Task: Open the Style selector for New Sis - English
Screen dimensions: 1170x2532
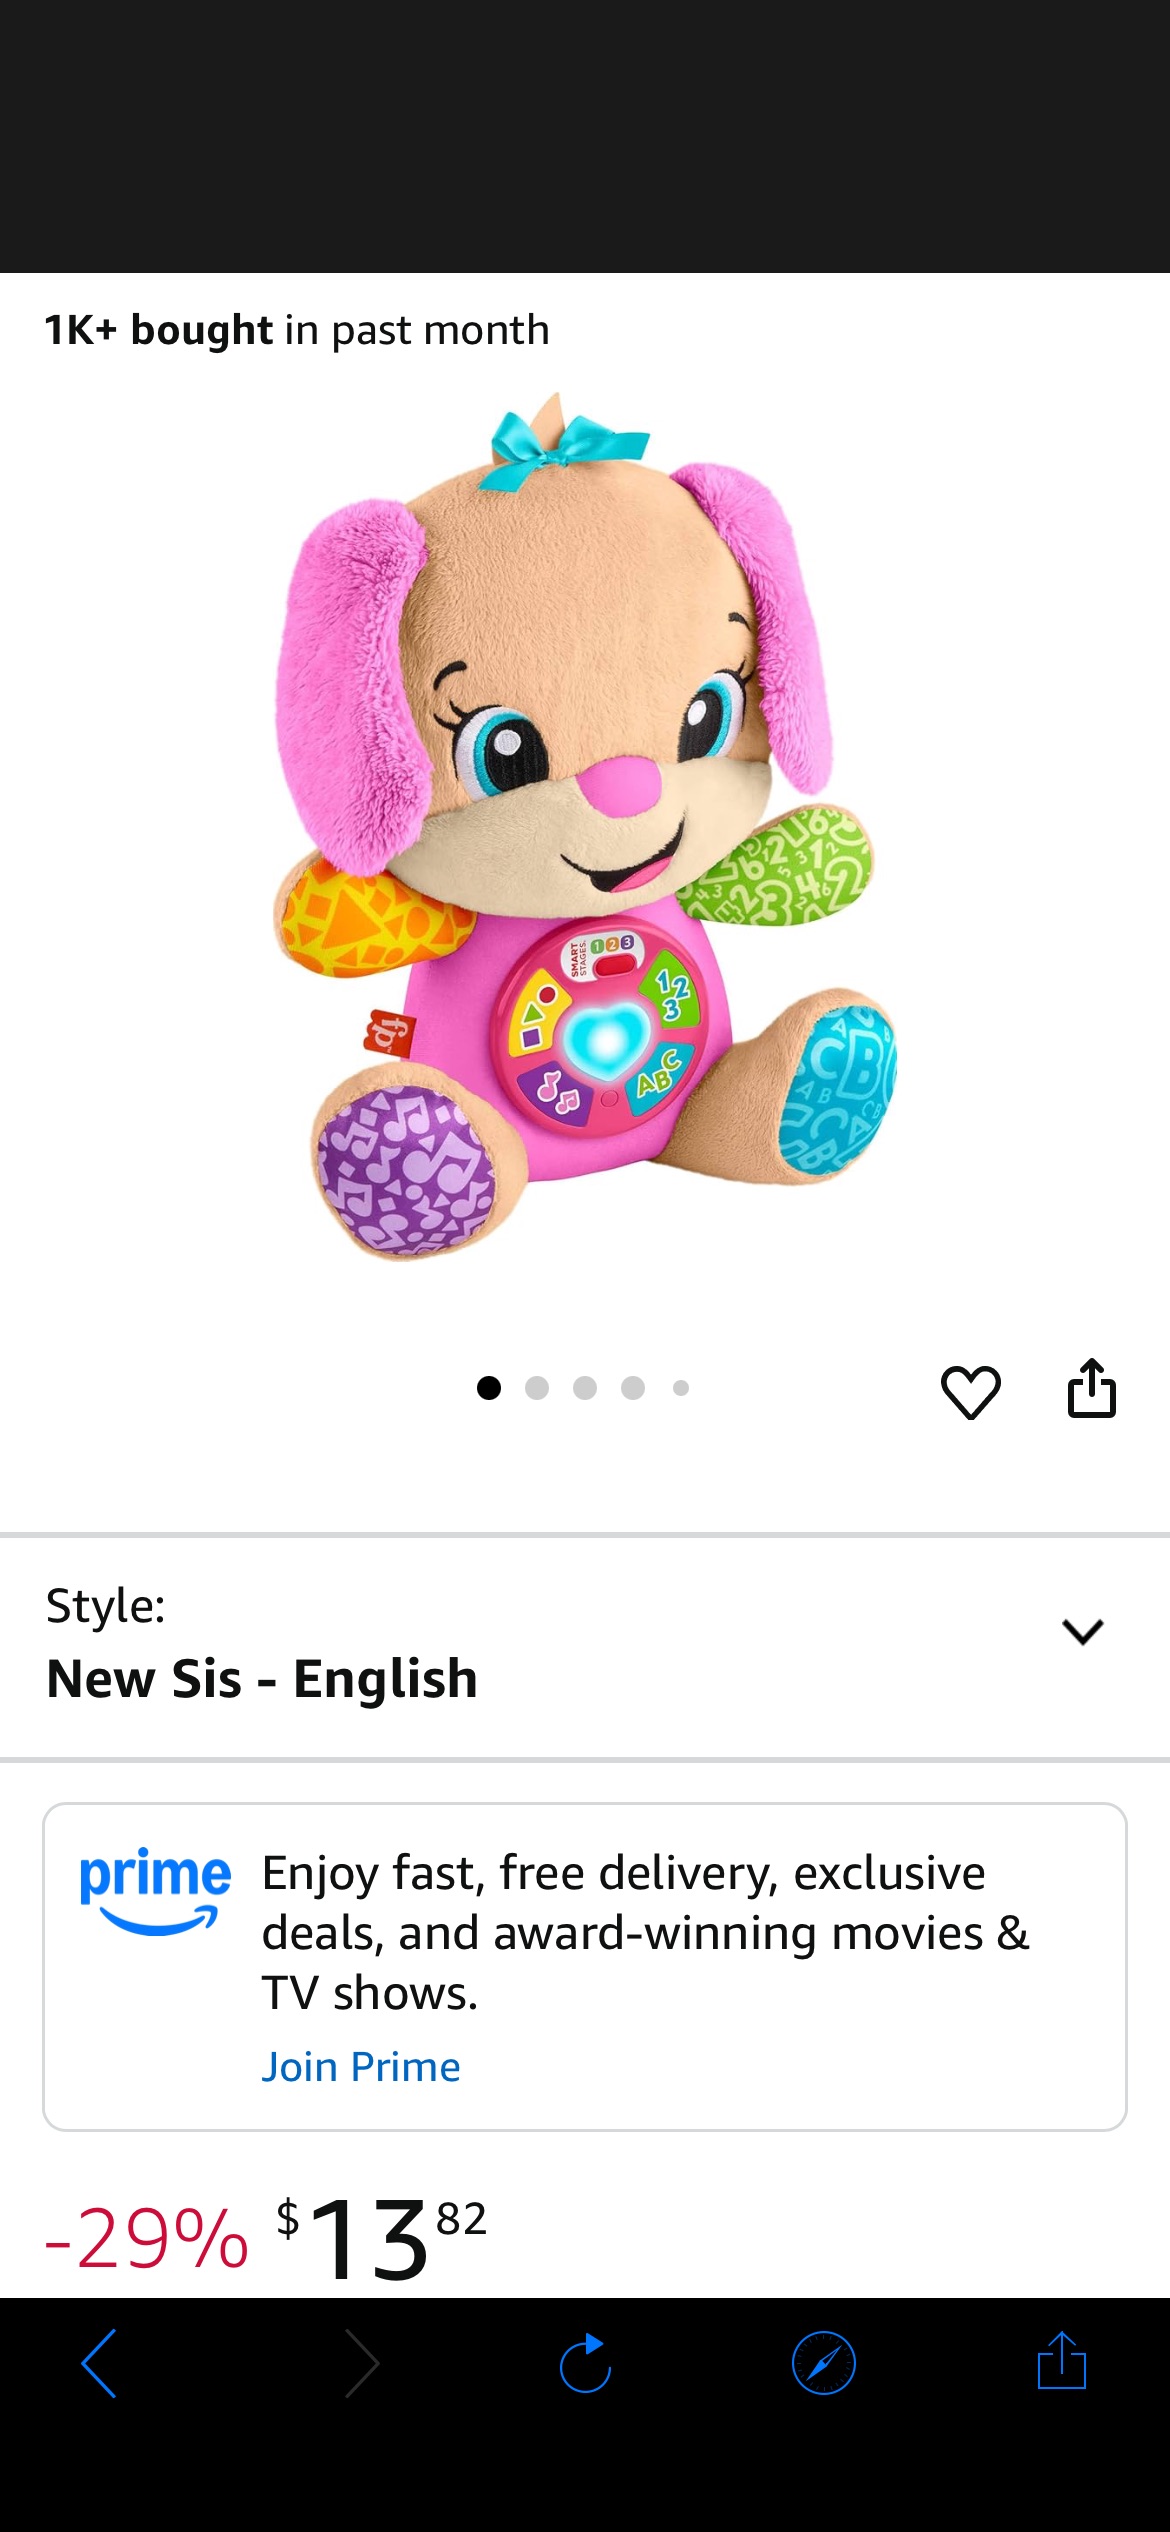Action: pos(1085,1633)
